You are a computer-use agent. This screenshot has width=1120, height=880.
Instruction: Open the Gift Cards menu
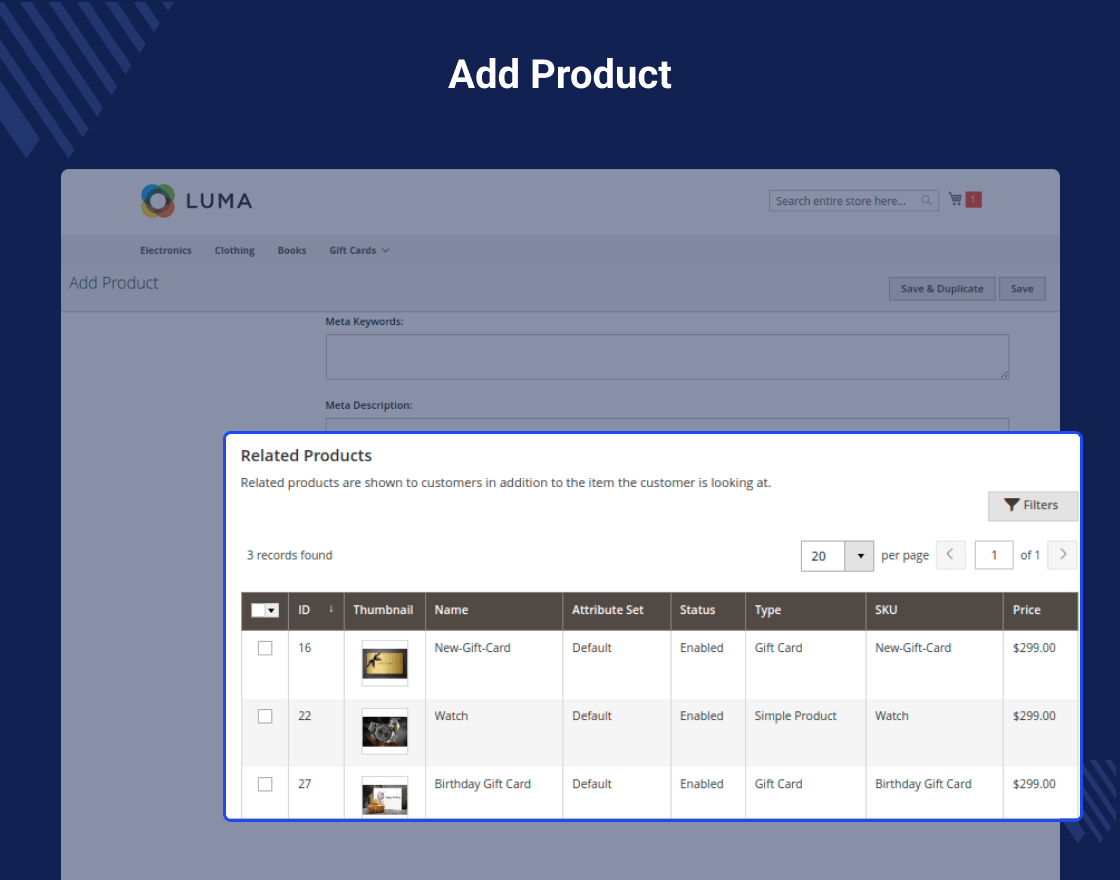[353, 251]
